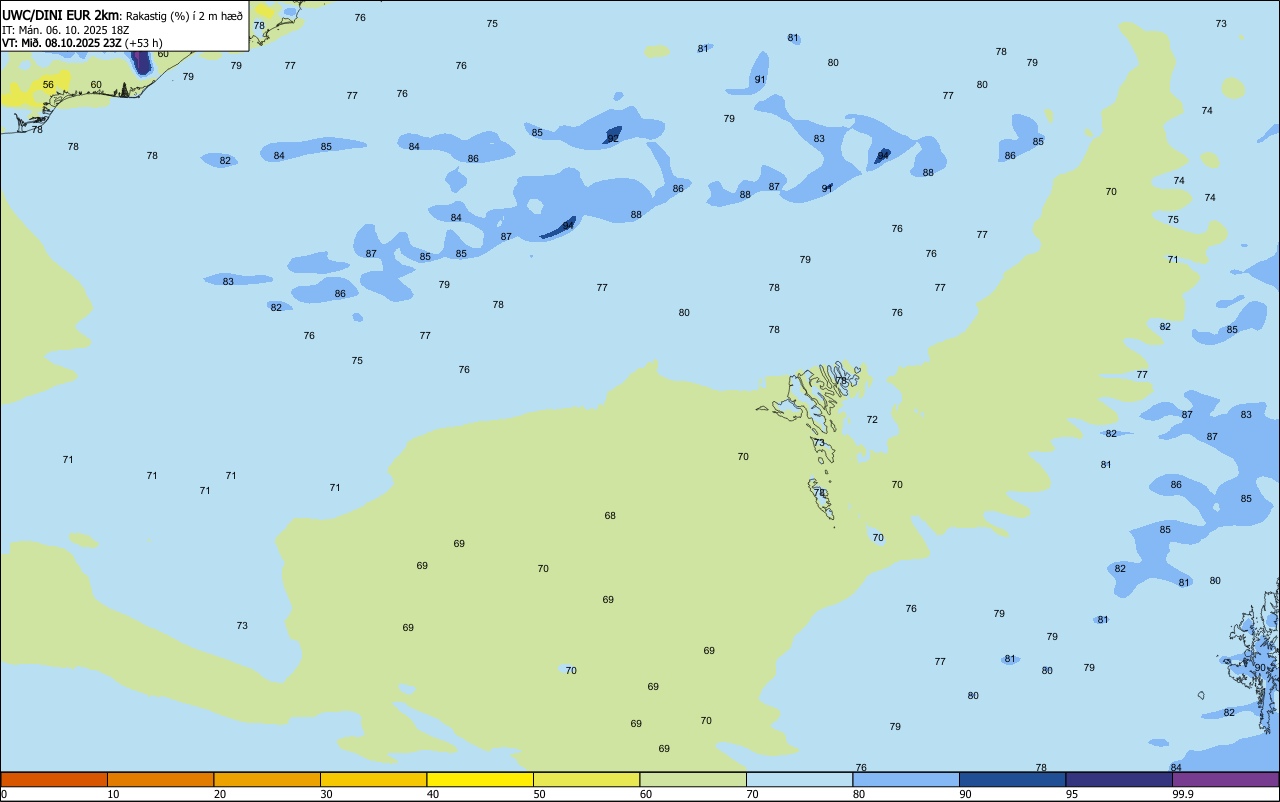The height and width of the screenshot is (802, 1280).
Task: Click the "UWC/DINI EUR 2km" title text
Action: [x=61, y=15]
